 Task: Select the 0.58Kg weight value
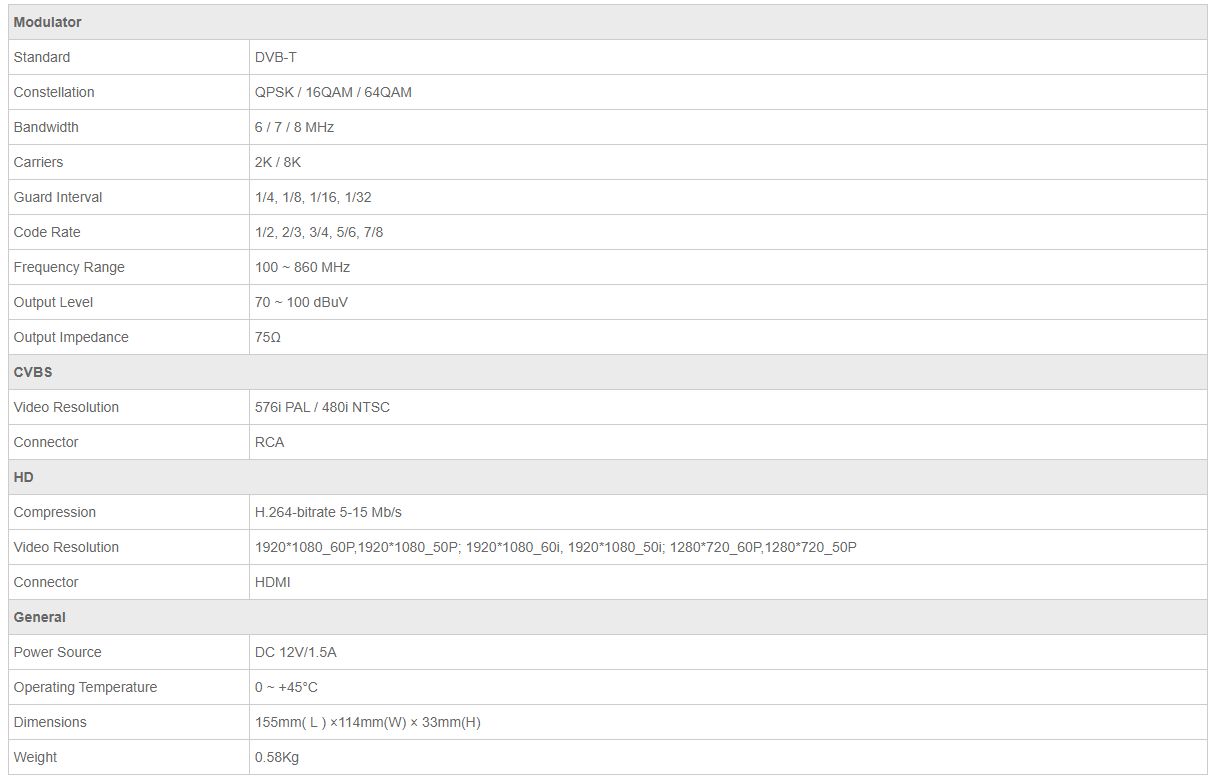point(277,757)
